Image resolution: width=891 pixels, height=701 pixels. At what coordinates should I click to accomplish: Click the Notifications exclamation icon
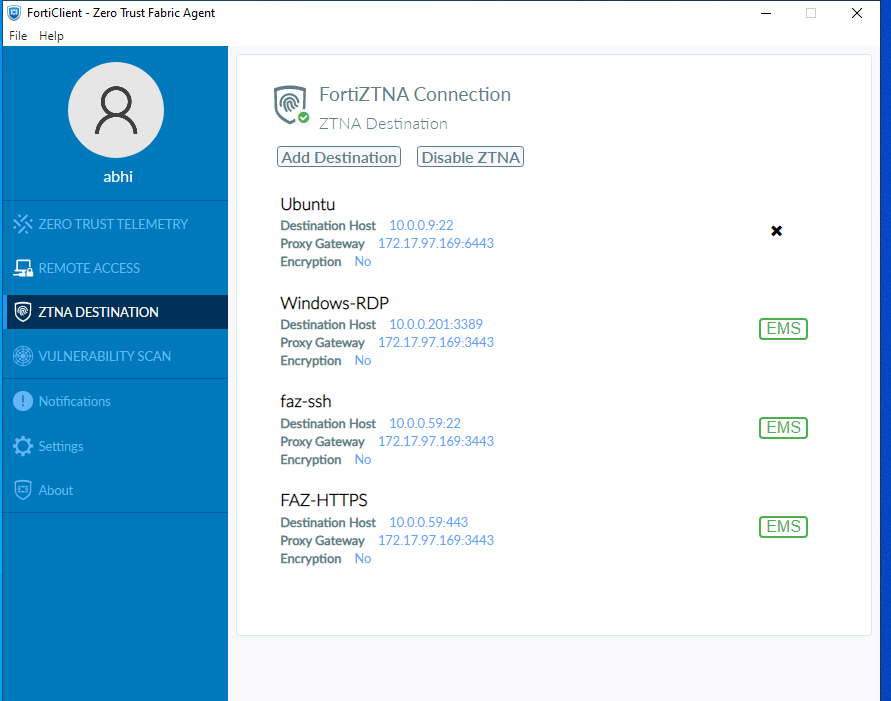[23, 401]
